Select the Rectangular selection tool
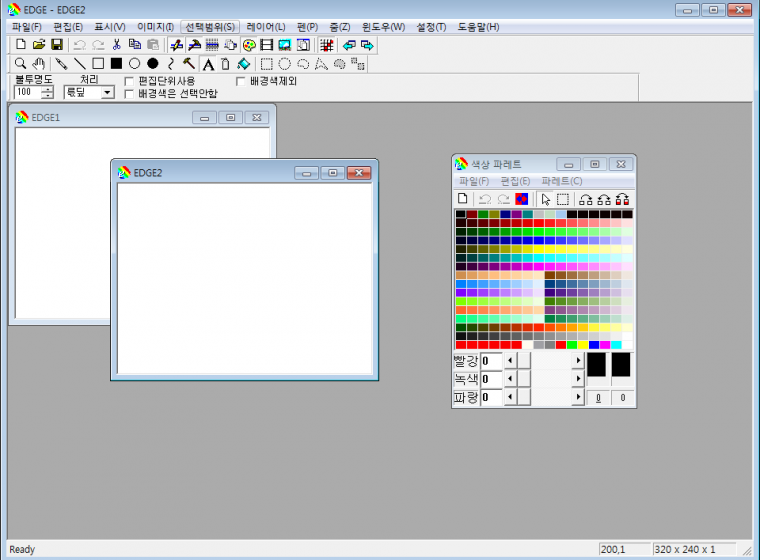760x560 pixels. 267,64
